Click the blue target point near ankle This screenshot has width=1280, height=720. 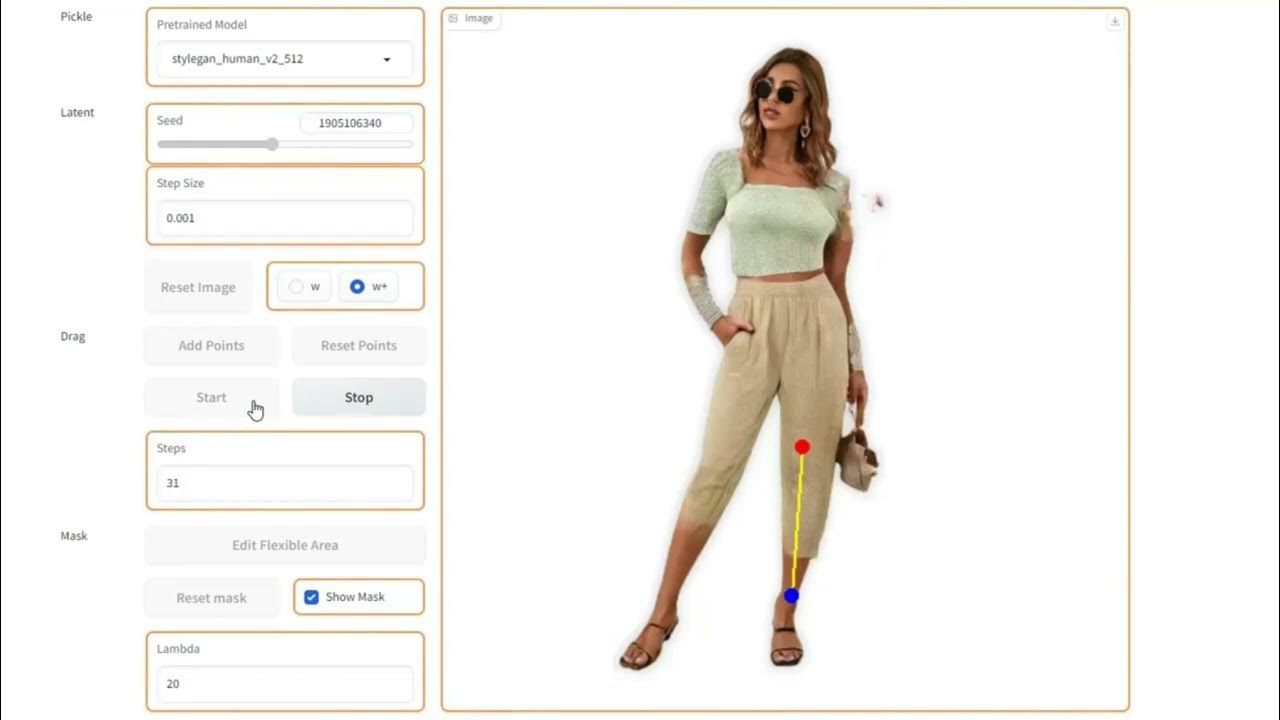click(791, 595)
